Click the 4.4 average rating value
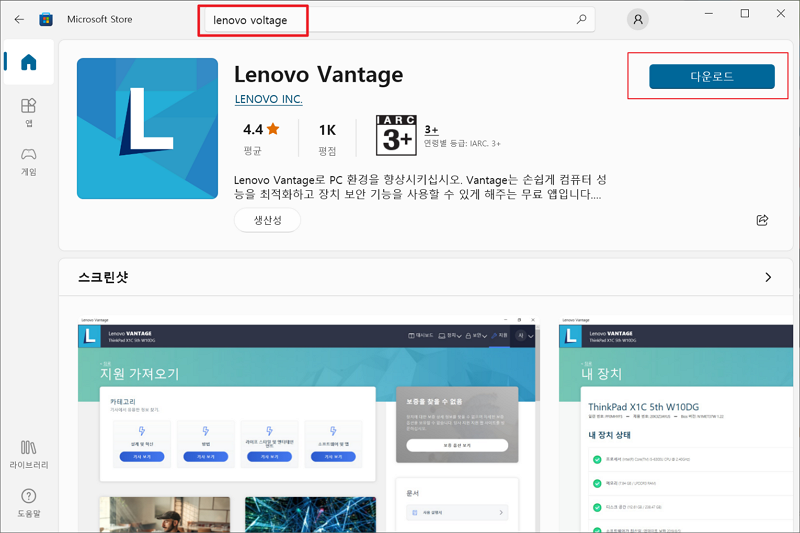 pos(253,130)
